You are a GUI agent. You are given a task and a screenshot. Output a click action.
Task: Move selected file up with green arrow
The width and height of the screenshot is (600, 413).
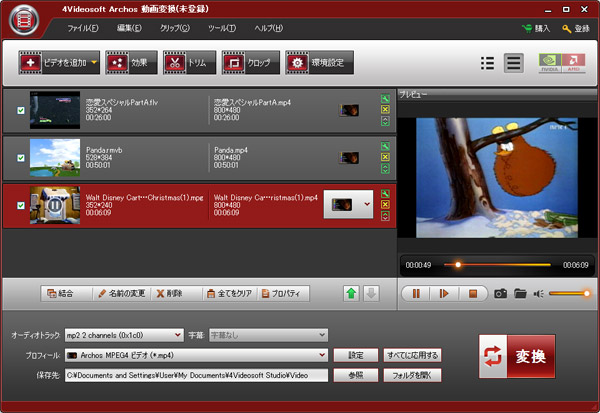[x=351, y=294]
